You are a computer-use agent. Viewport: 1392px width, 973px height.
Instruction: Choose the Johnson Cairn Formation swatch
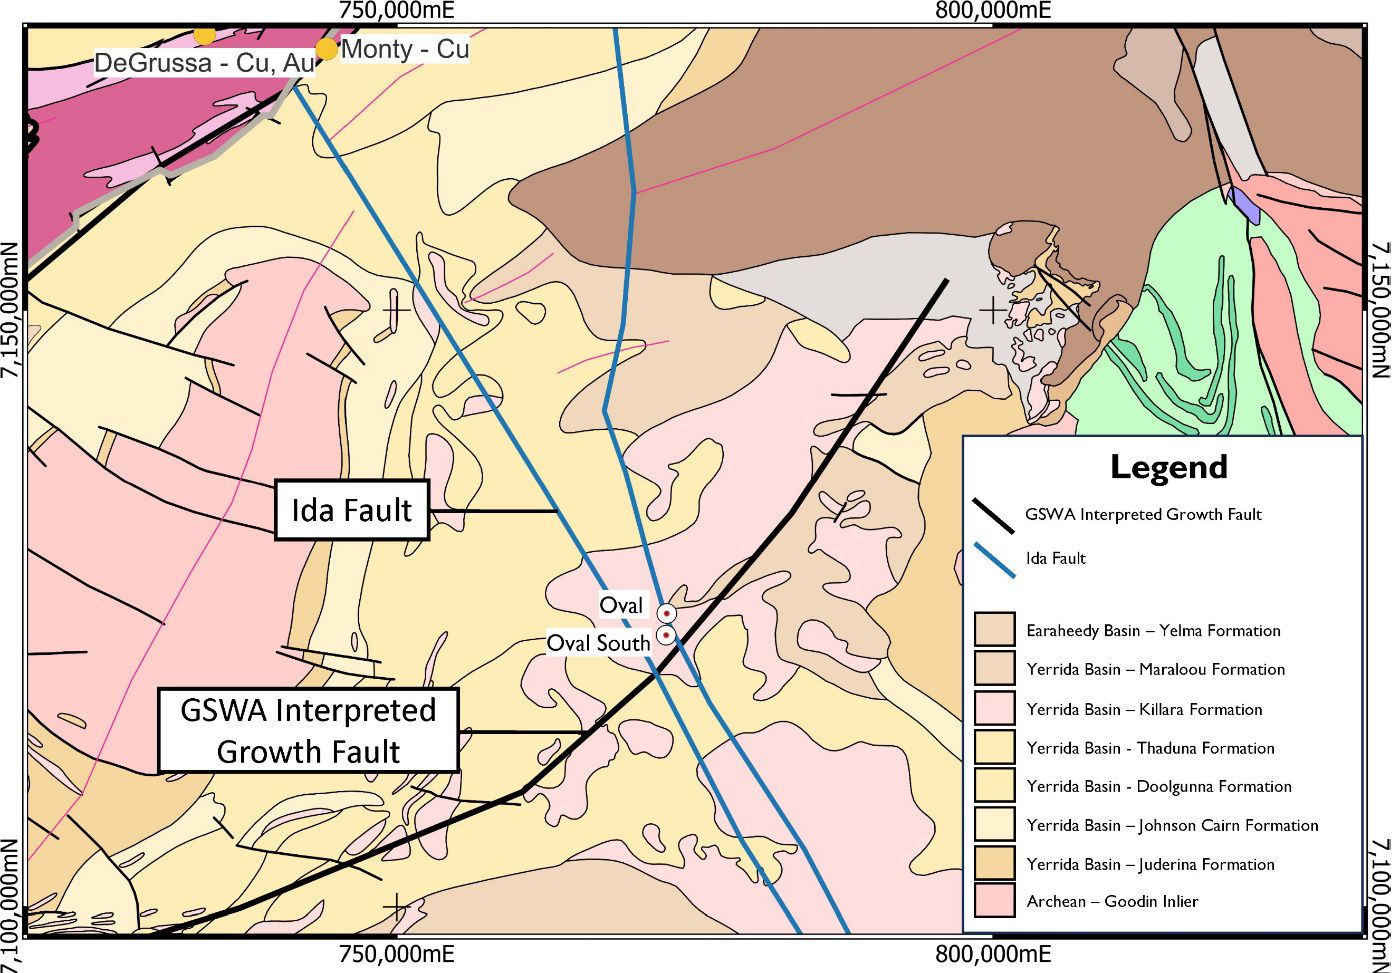pyautogui.click(x=994, y=825)
